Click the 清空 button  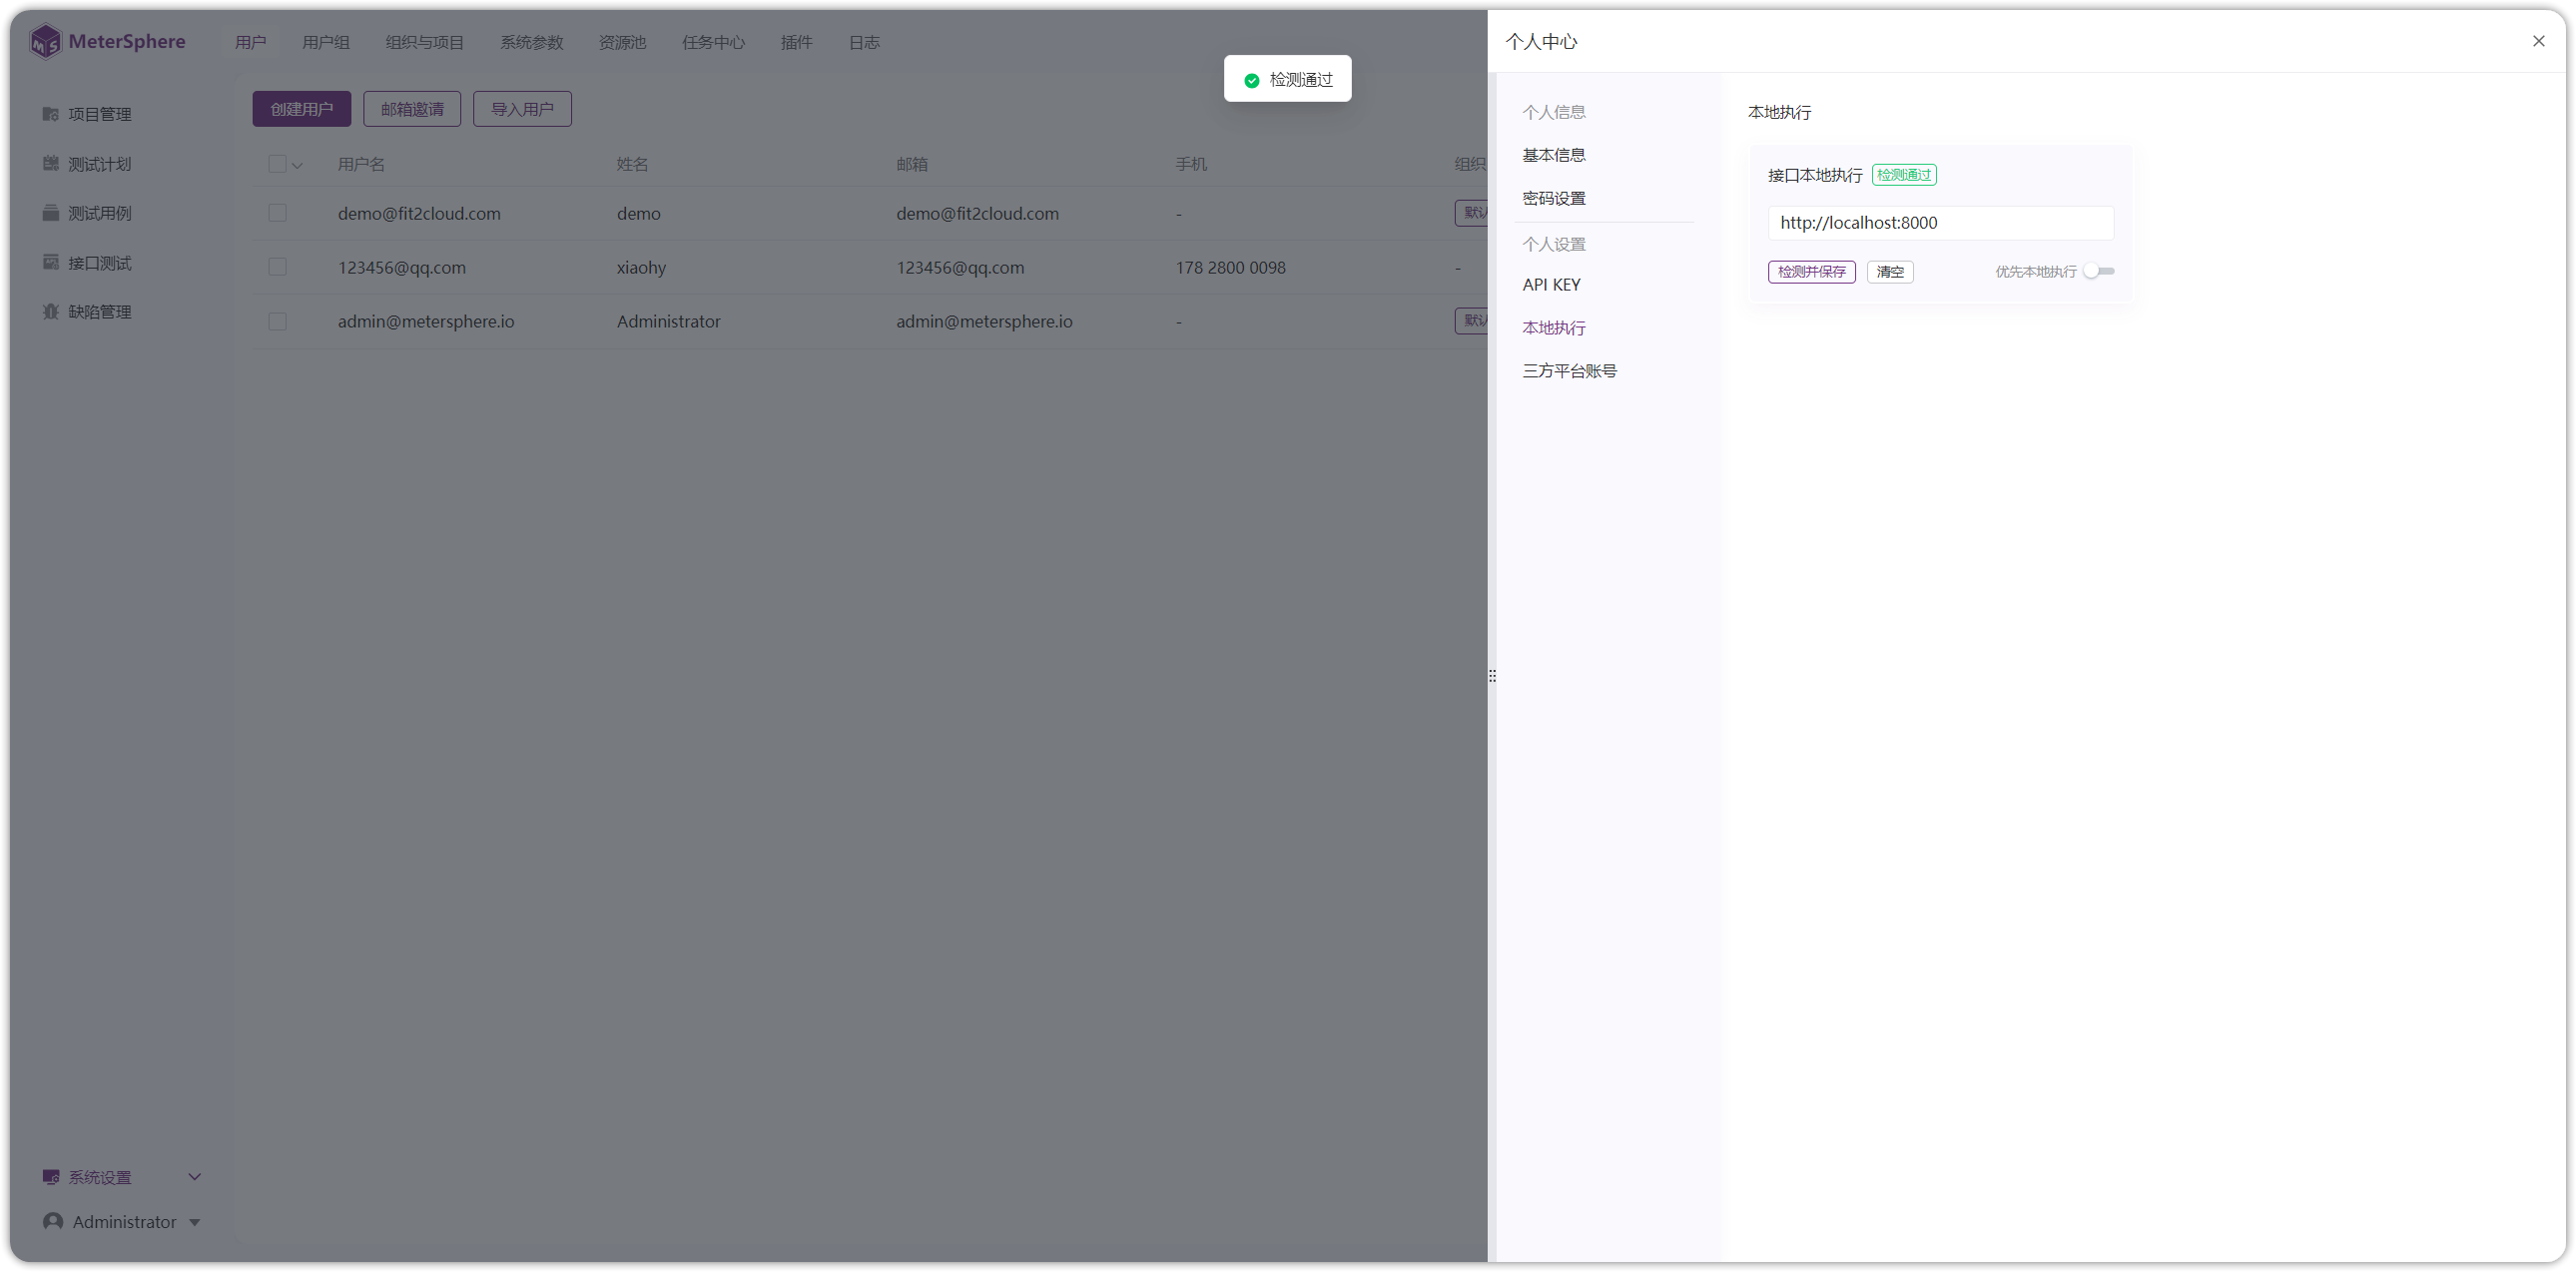pyautogui.click(x=1890, y=272)
